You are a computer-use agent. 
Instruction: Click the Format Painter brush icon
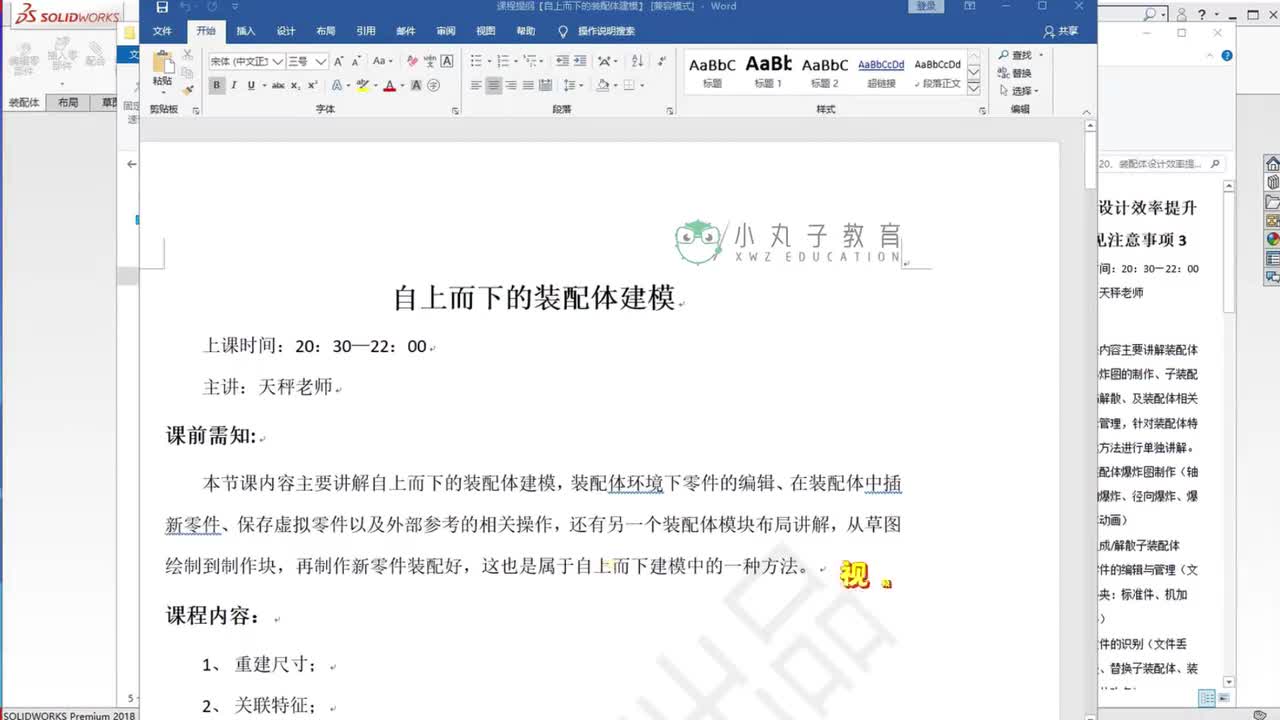pyautogui.click(x=187, y=90)
